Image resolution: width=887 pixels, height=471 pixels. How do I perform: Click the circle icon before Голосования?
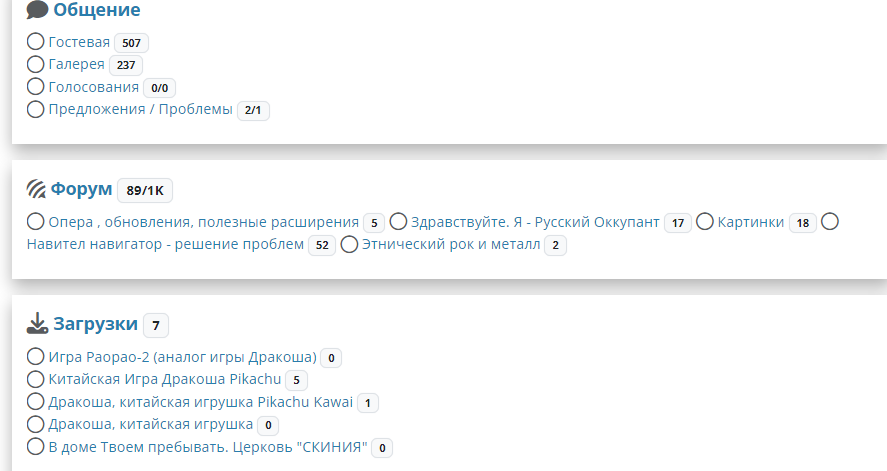click(36, 87)
